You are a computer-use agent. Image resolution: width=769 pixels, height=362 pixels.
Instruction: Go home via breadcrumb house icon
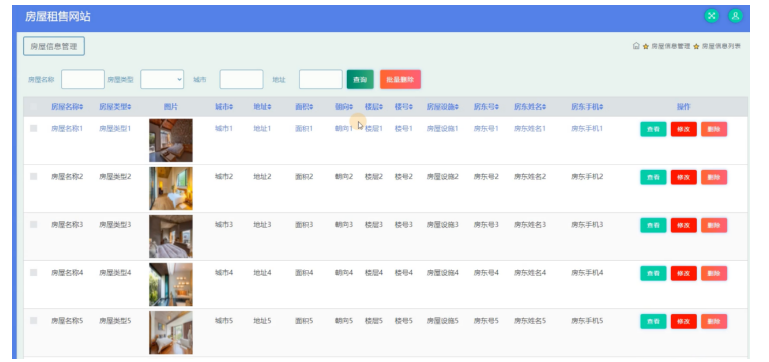coord(636,46)
